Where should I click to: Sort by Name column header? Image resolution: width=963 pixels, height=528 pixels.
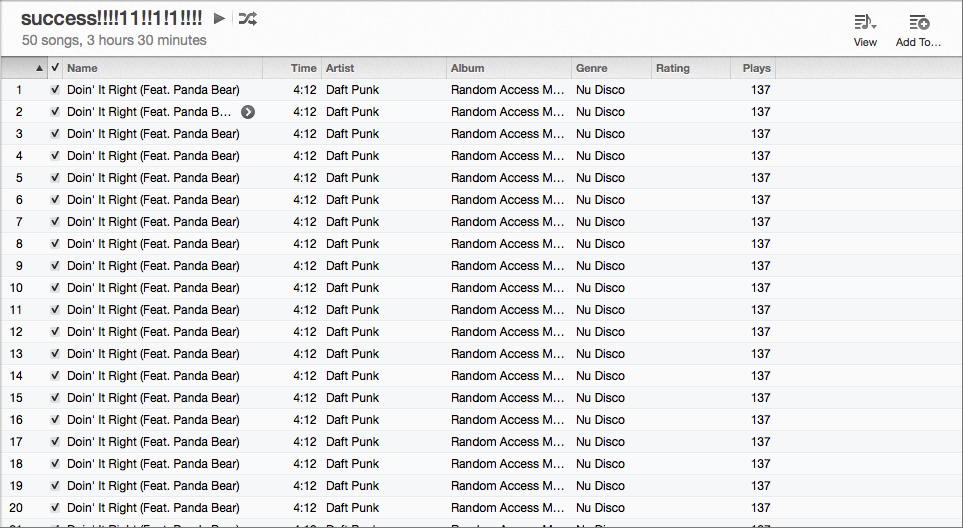(160, 68)
